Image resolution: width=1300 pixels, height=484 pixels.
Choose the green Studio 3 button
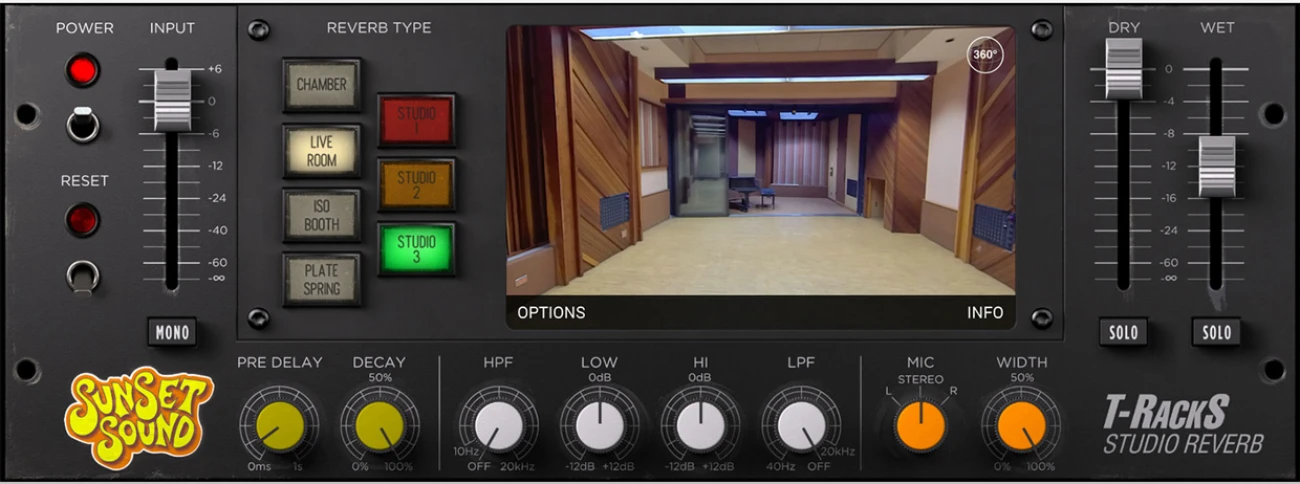[416, 249]
